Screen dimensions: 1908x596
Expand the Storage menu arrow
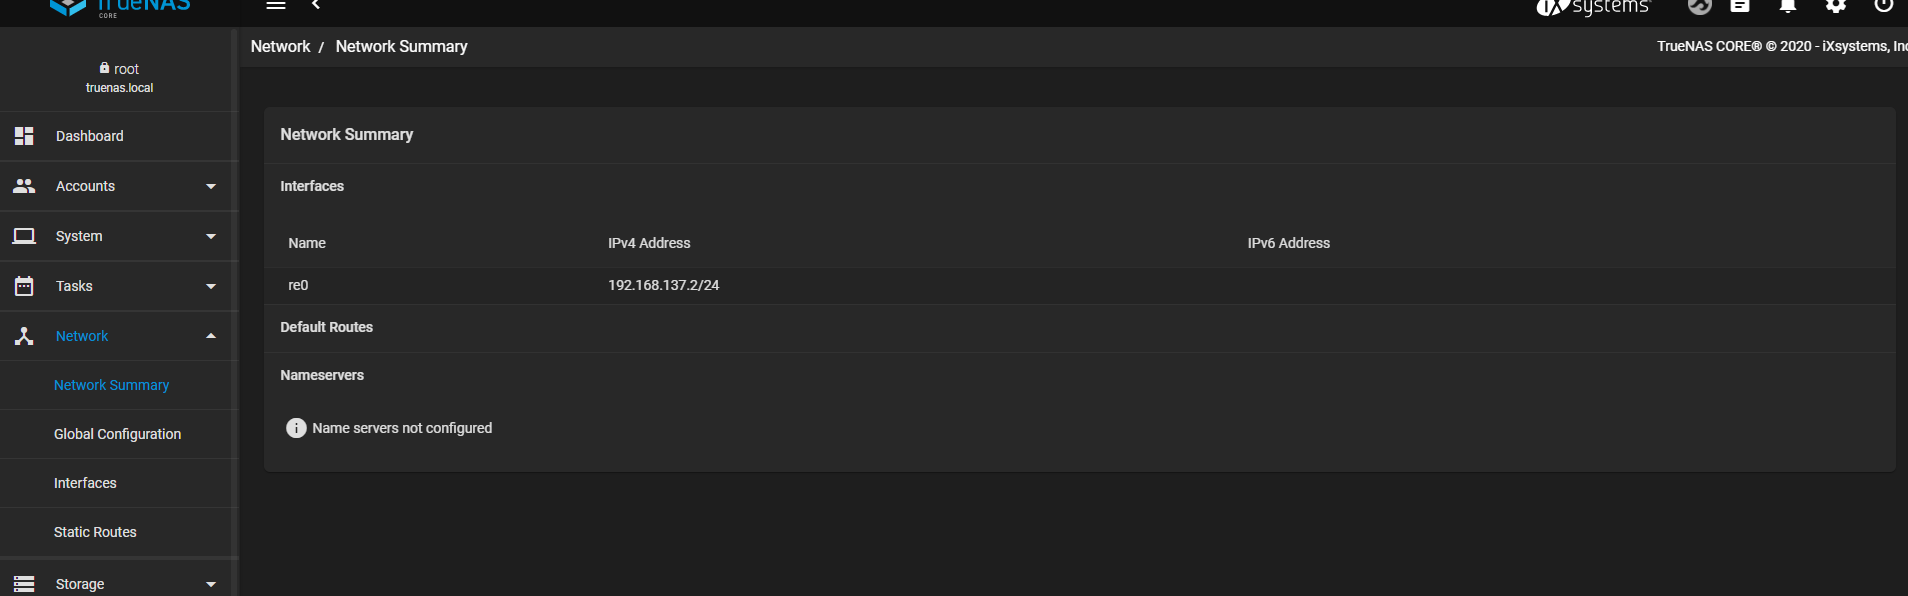point(211,584)
